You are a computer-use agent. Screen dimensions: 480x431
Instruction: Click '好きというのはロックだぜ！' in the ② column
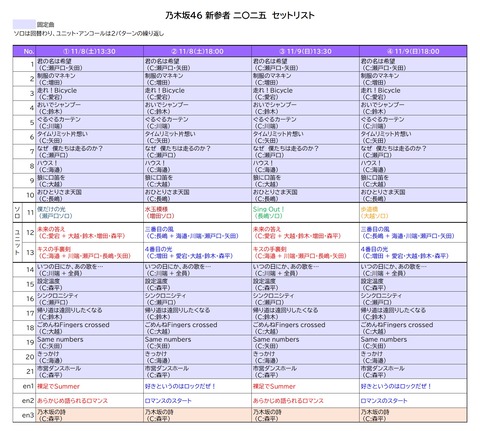[x=180, y=386]
